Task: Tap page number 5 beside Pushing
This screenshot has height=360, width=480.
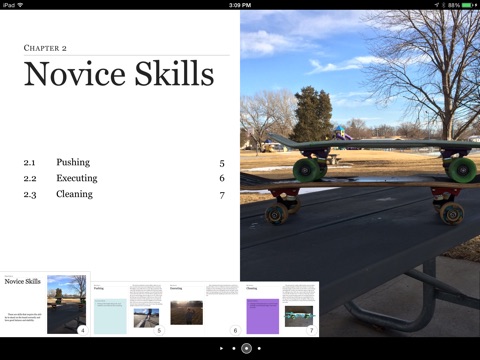Action: click(x=222, y=163)
